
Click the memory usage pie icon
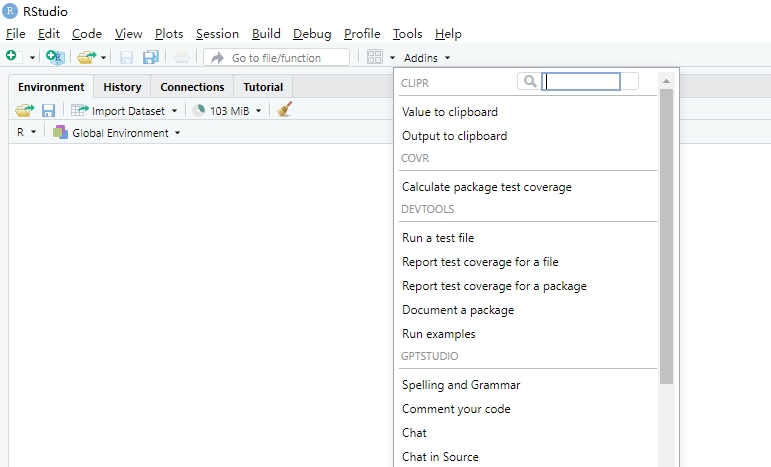point(199,111)
